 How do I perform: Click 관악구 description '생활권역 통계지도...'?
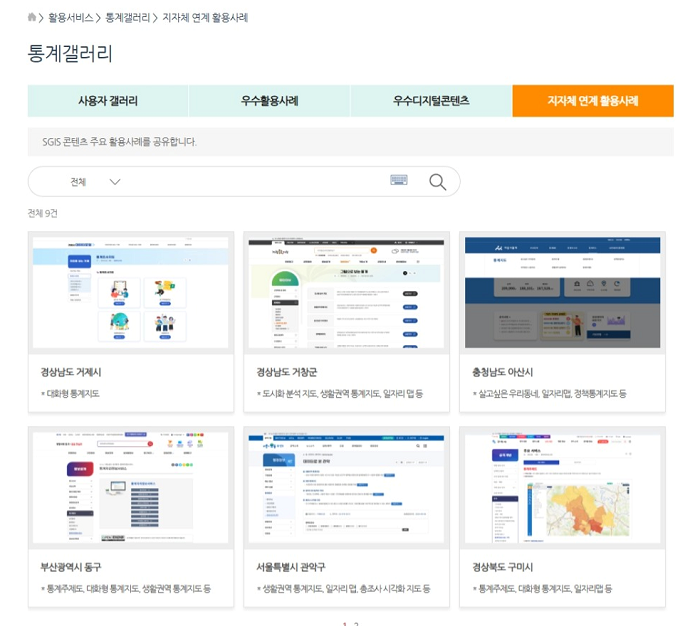pyautogui.click(x=343, y=588)
